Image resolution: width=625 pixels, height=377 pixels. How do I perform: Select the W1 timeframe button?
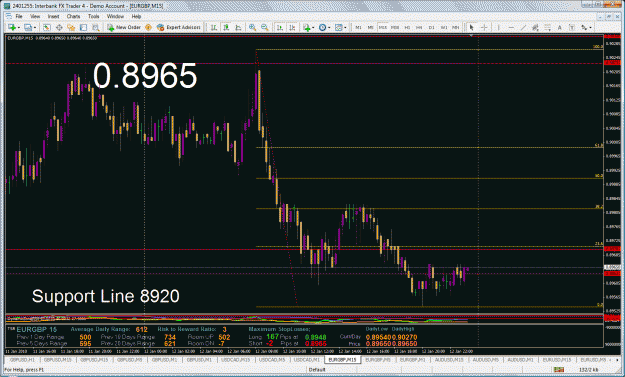[444, 27]
